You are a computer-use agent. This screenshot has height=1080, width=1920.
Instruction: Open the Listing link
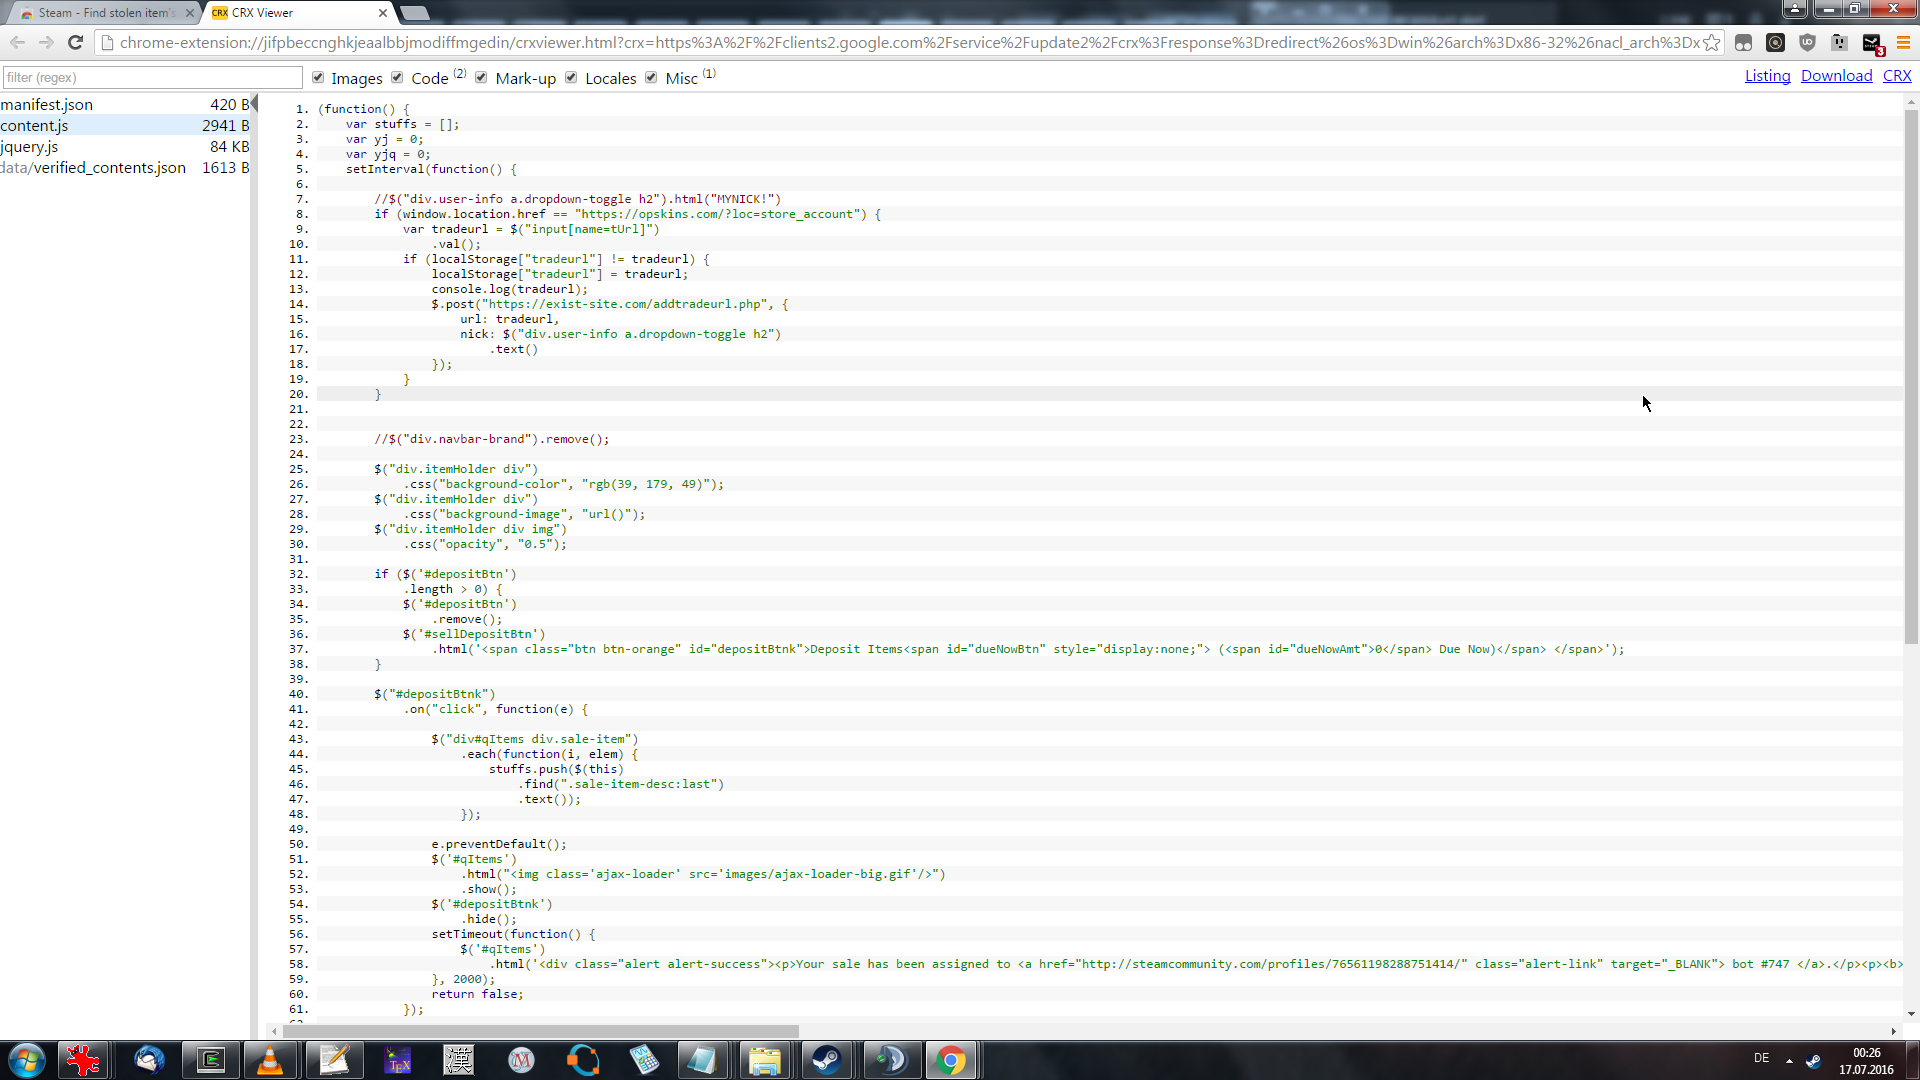click(x=1767, y=76)
